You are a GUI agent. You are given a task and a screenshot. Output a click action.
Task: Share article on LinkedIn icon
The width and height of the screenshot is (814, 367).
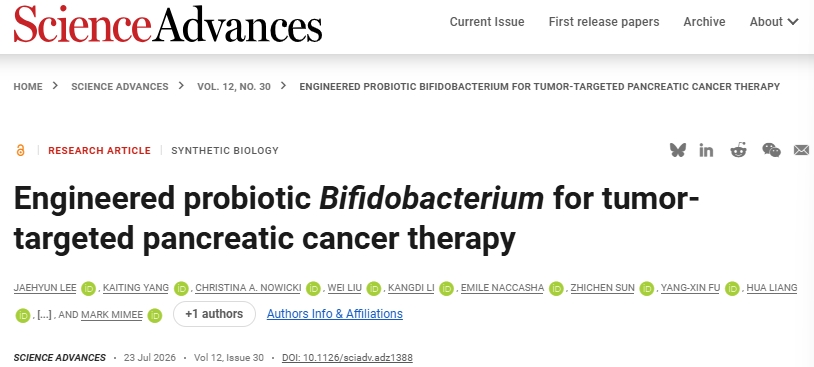tap(706, 151)
